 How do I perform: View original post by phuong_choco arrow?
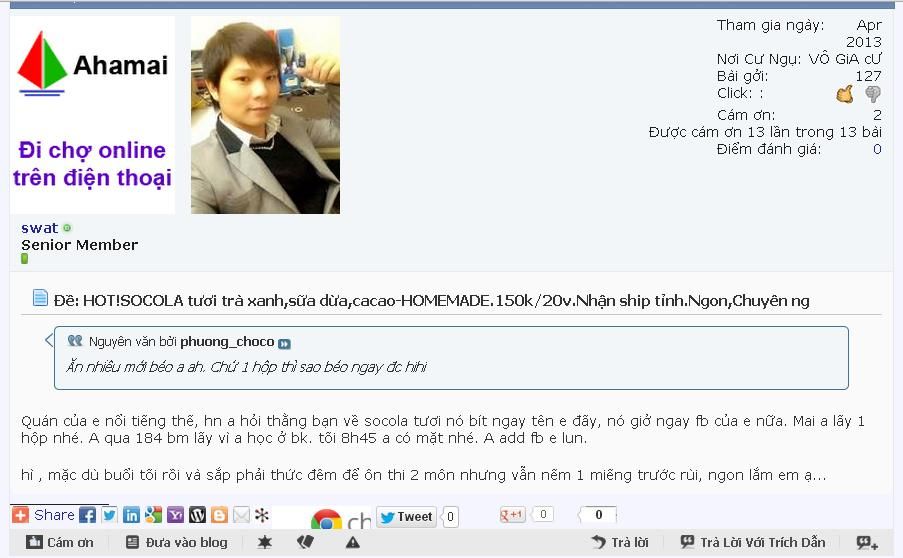pos(284,344)
